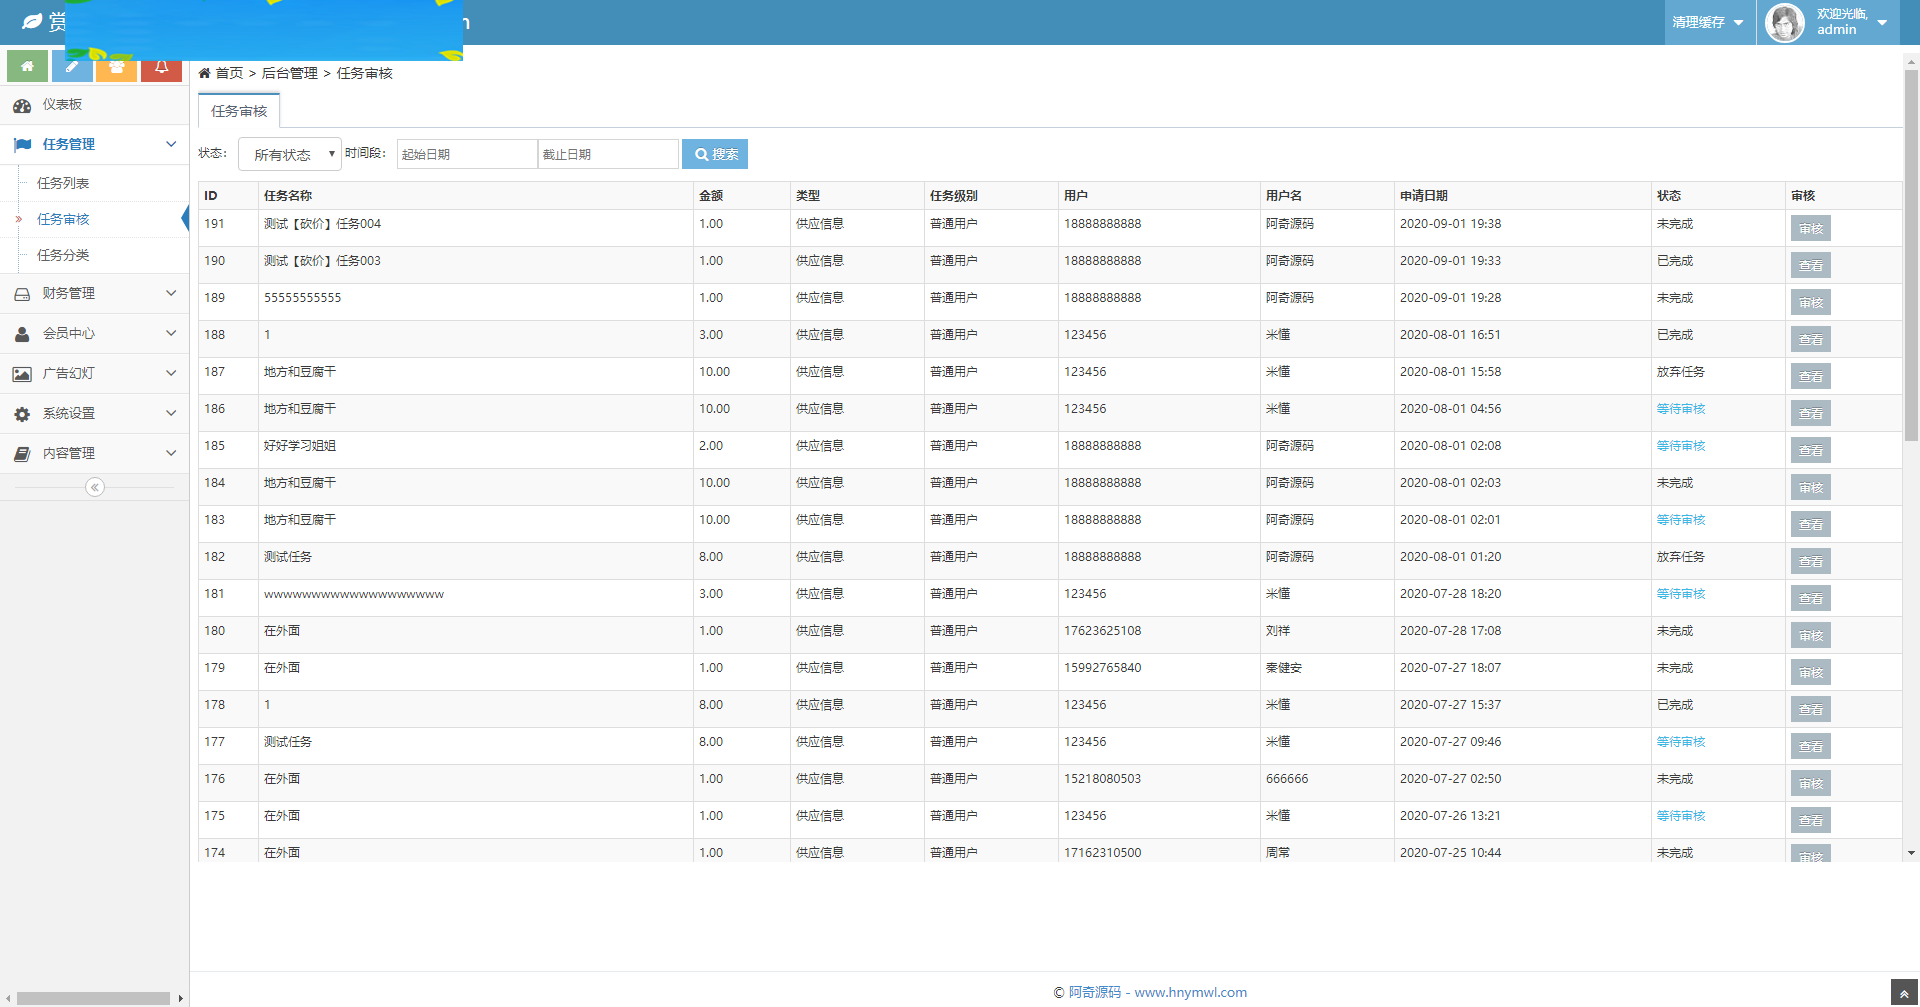Open the 阿奇源码 footer link
Screen dimensions: 1920x1007
pos(1094,992)
